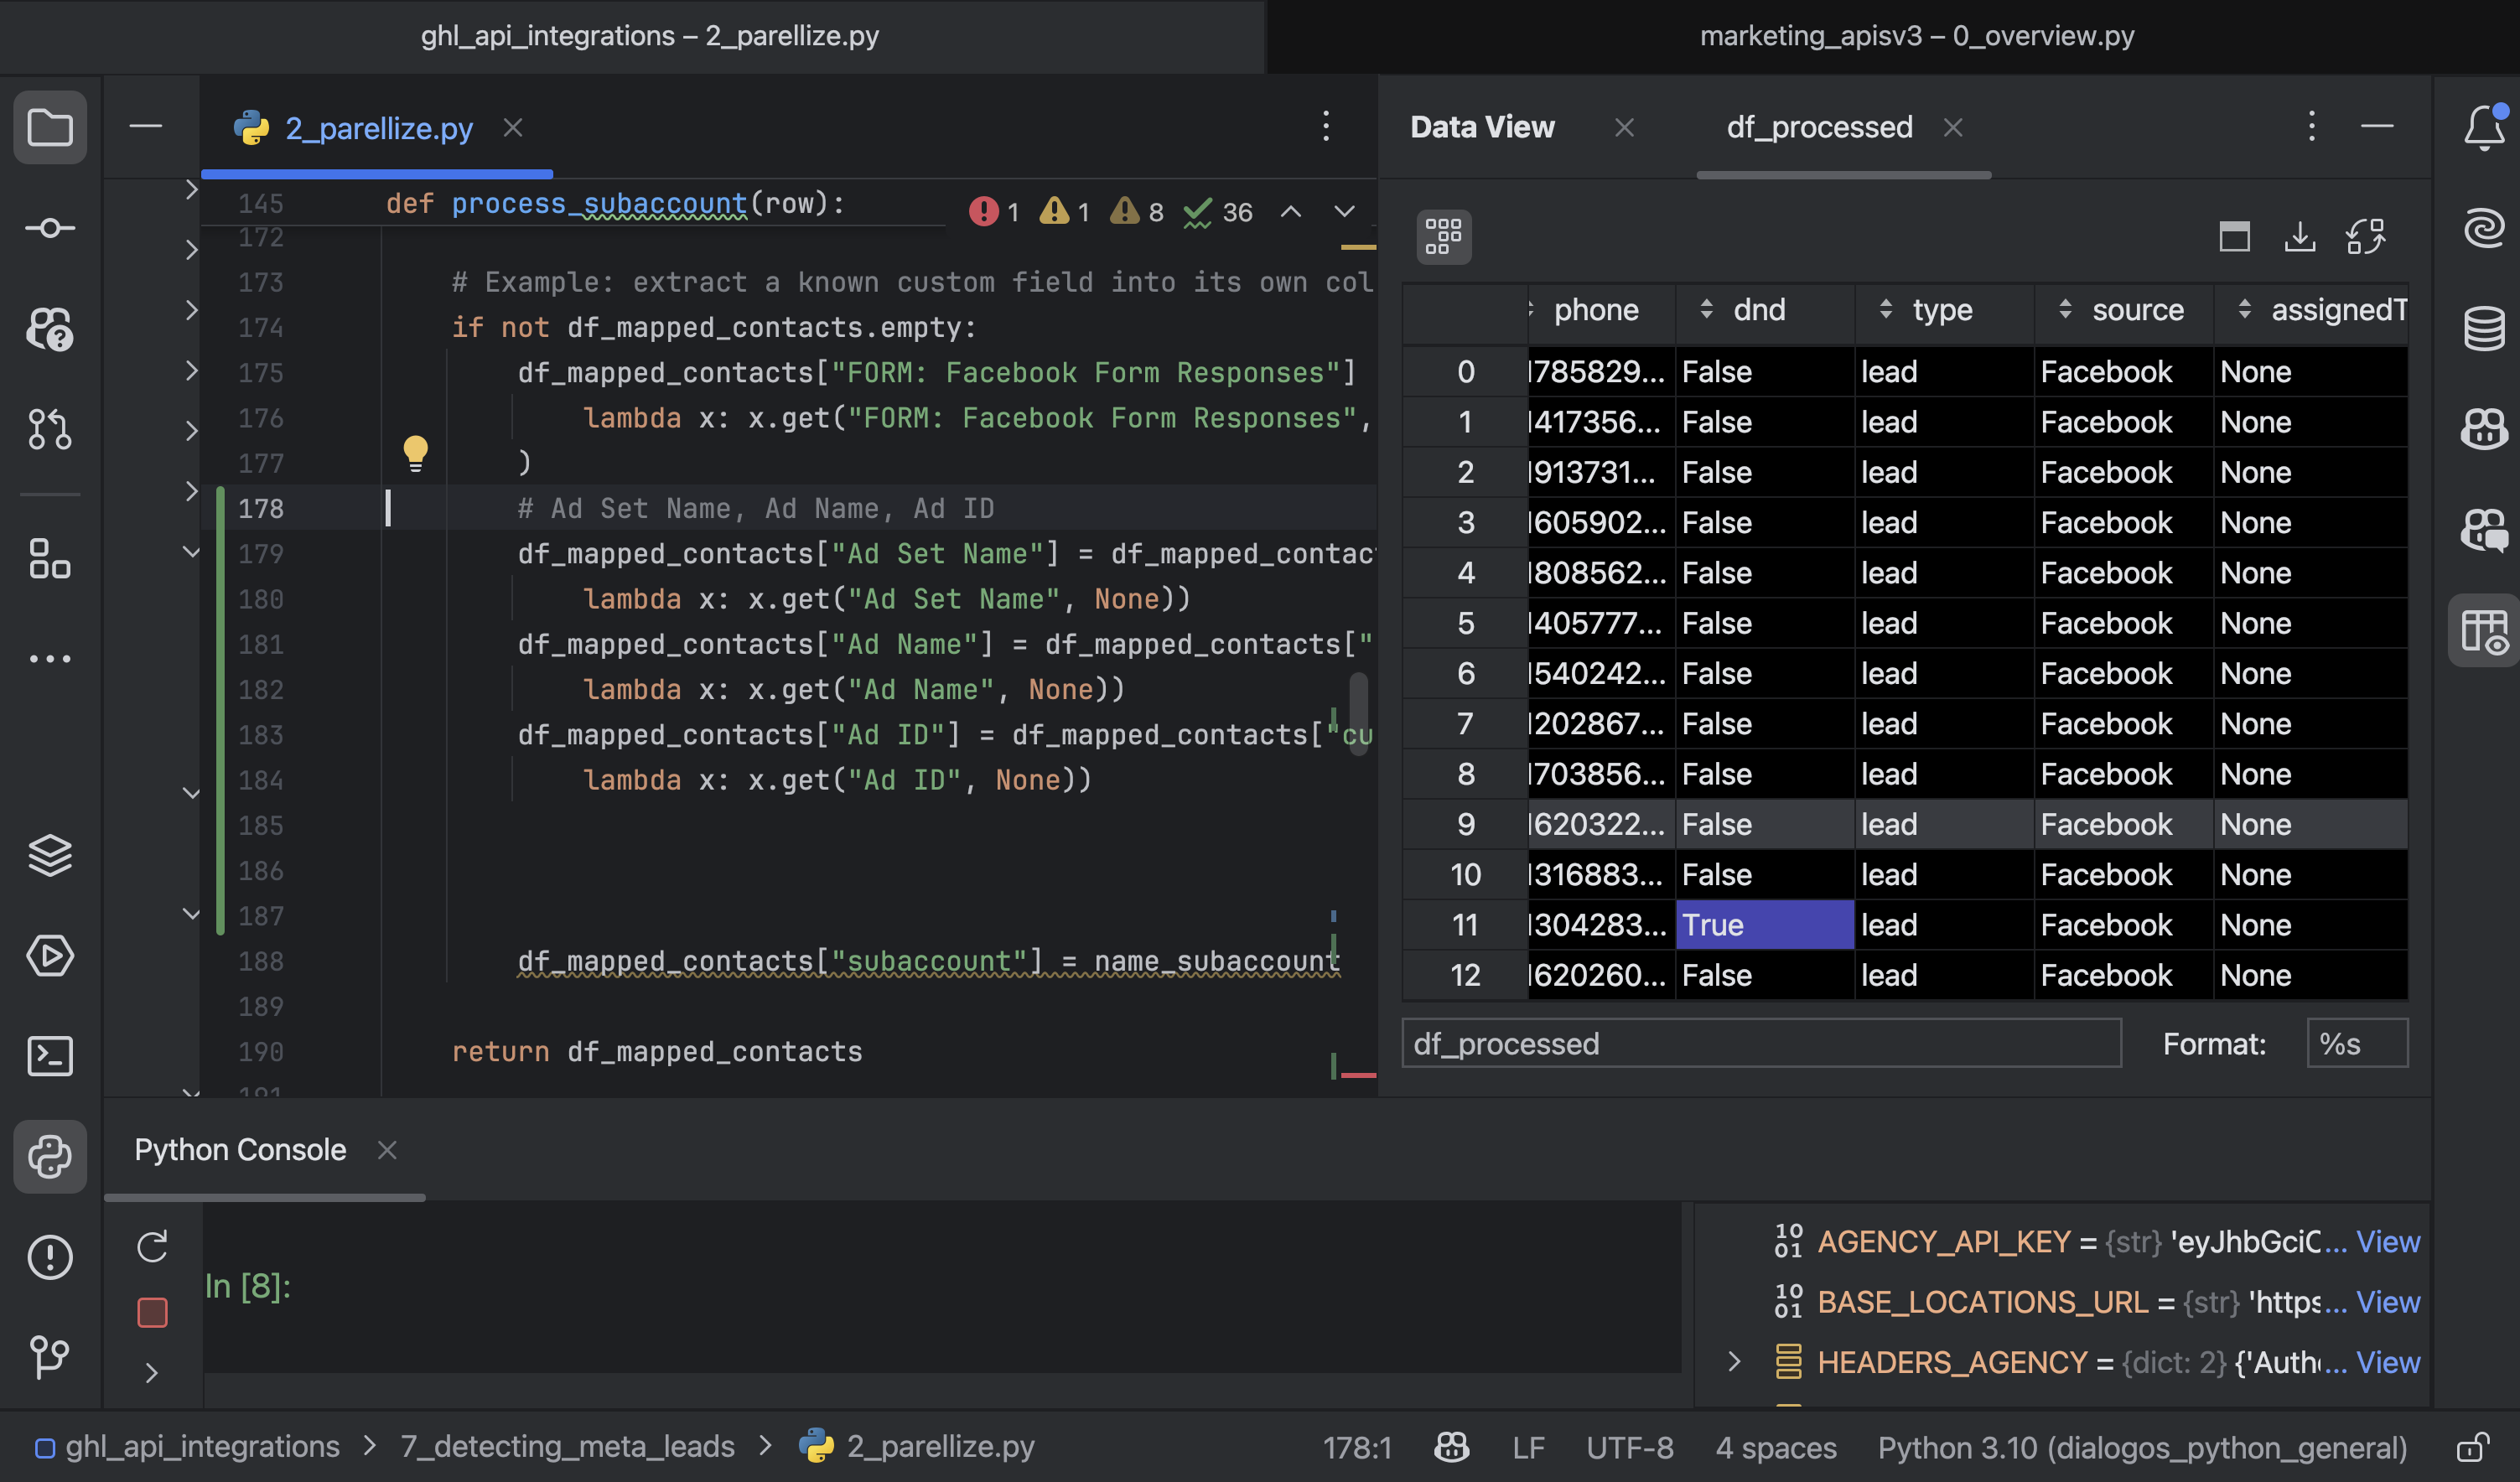The image size is (2520, 1482).
Task: Sort by source column header
Action: tap(2124, 310)
